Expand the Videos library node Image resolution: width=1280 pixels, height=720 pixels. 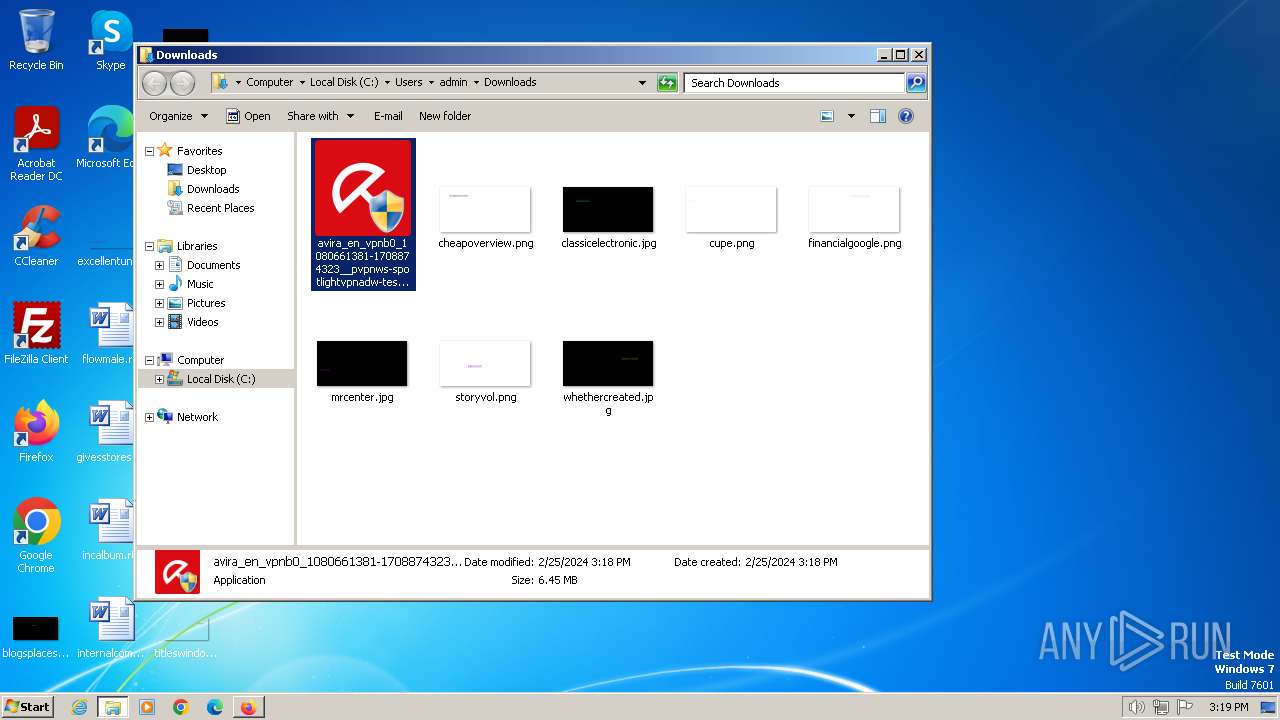tap(159, 322)
